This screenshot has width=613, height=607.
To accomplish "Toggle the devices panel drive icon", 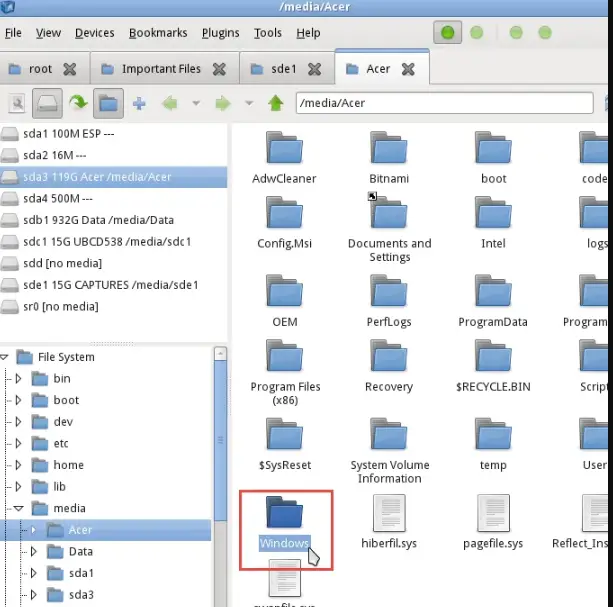I will click(47, 103).
